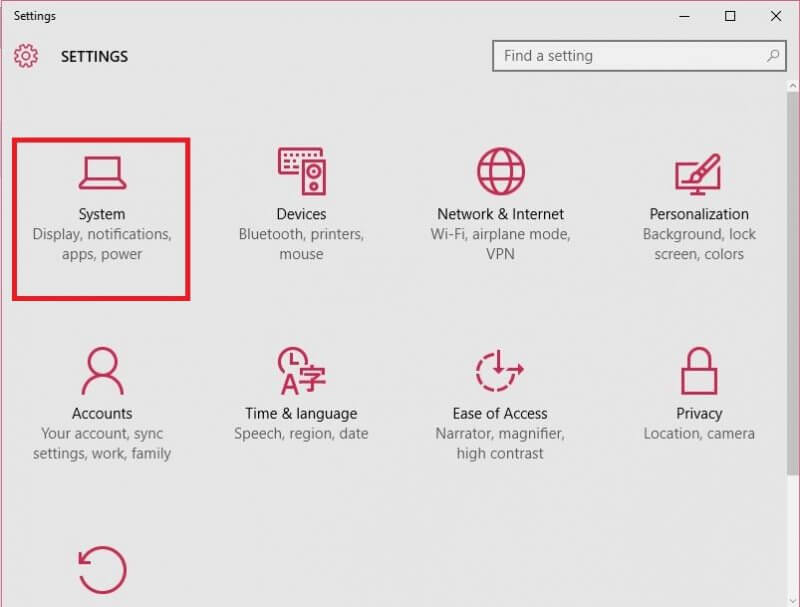This screenshot has height=607, width=800.
Task: Click 'Wi-Fi, airplane mode, VPN' description
Action: 500,244
